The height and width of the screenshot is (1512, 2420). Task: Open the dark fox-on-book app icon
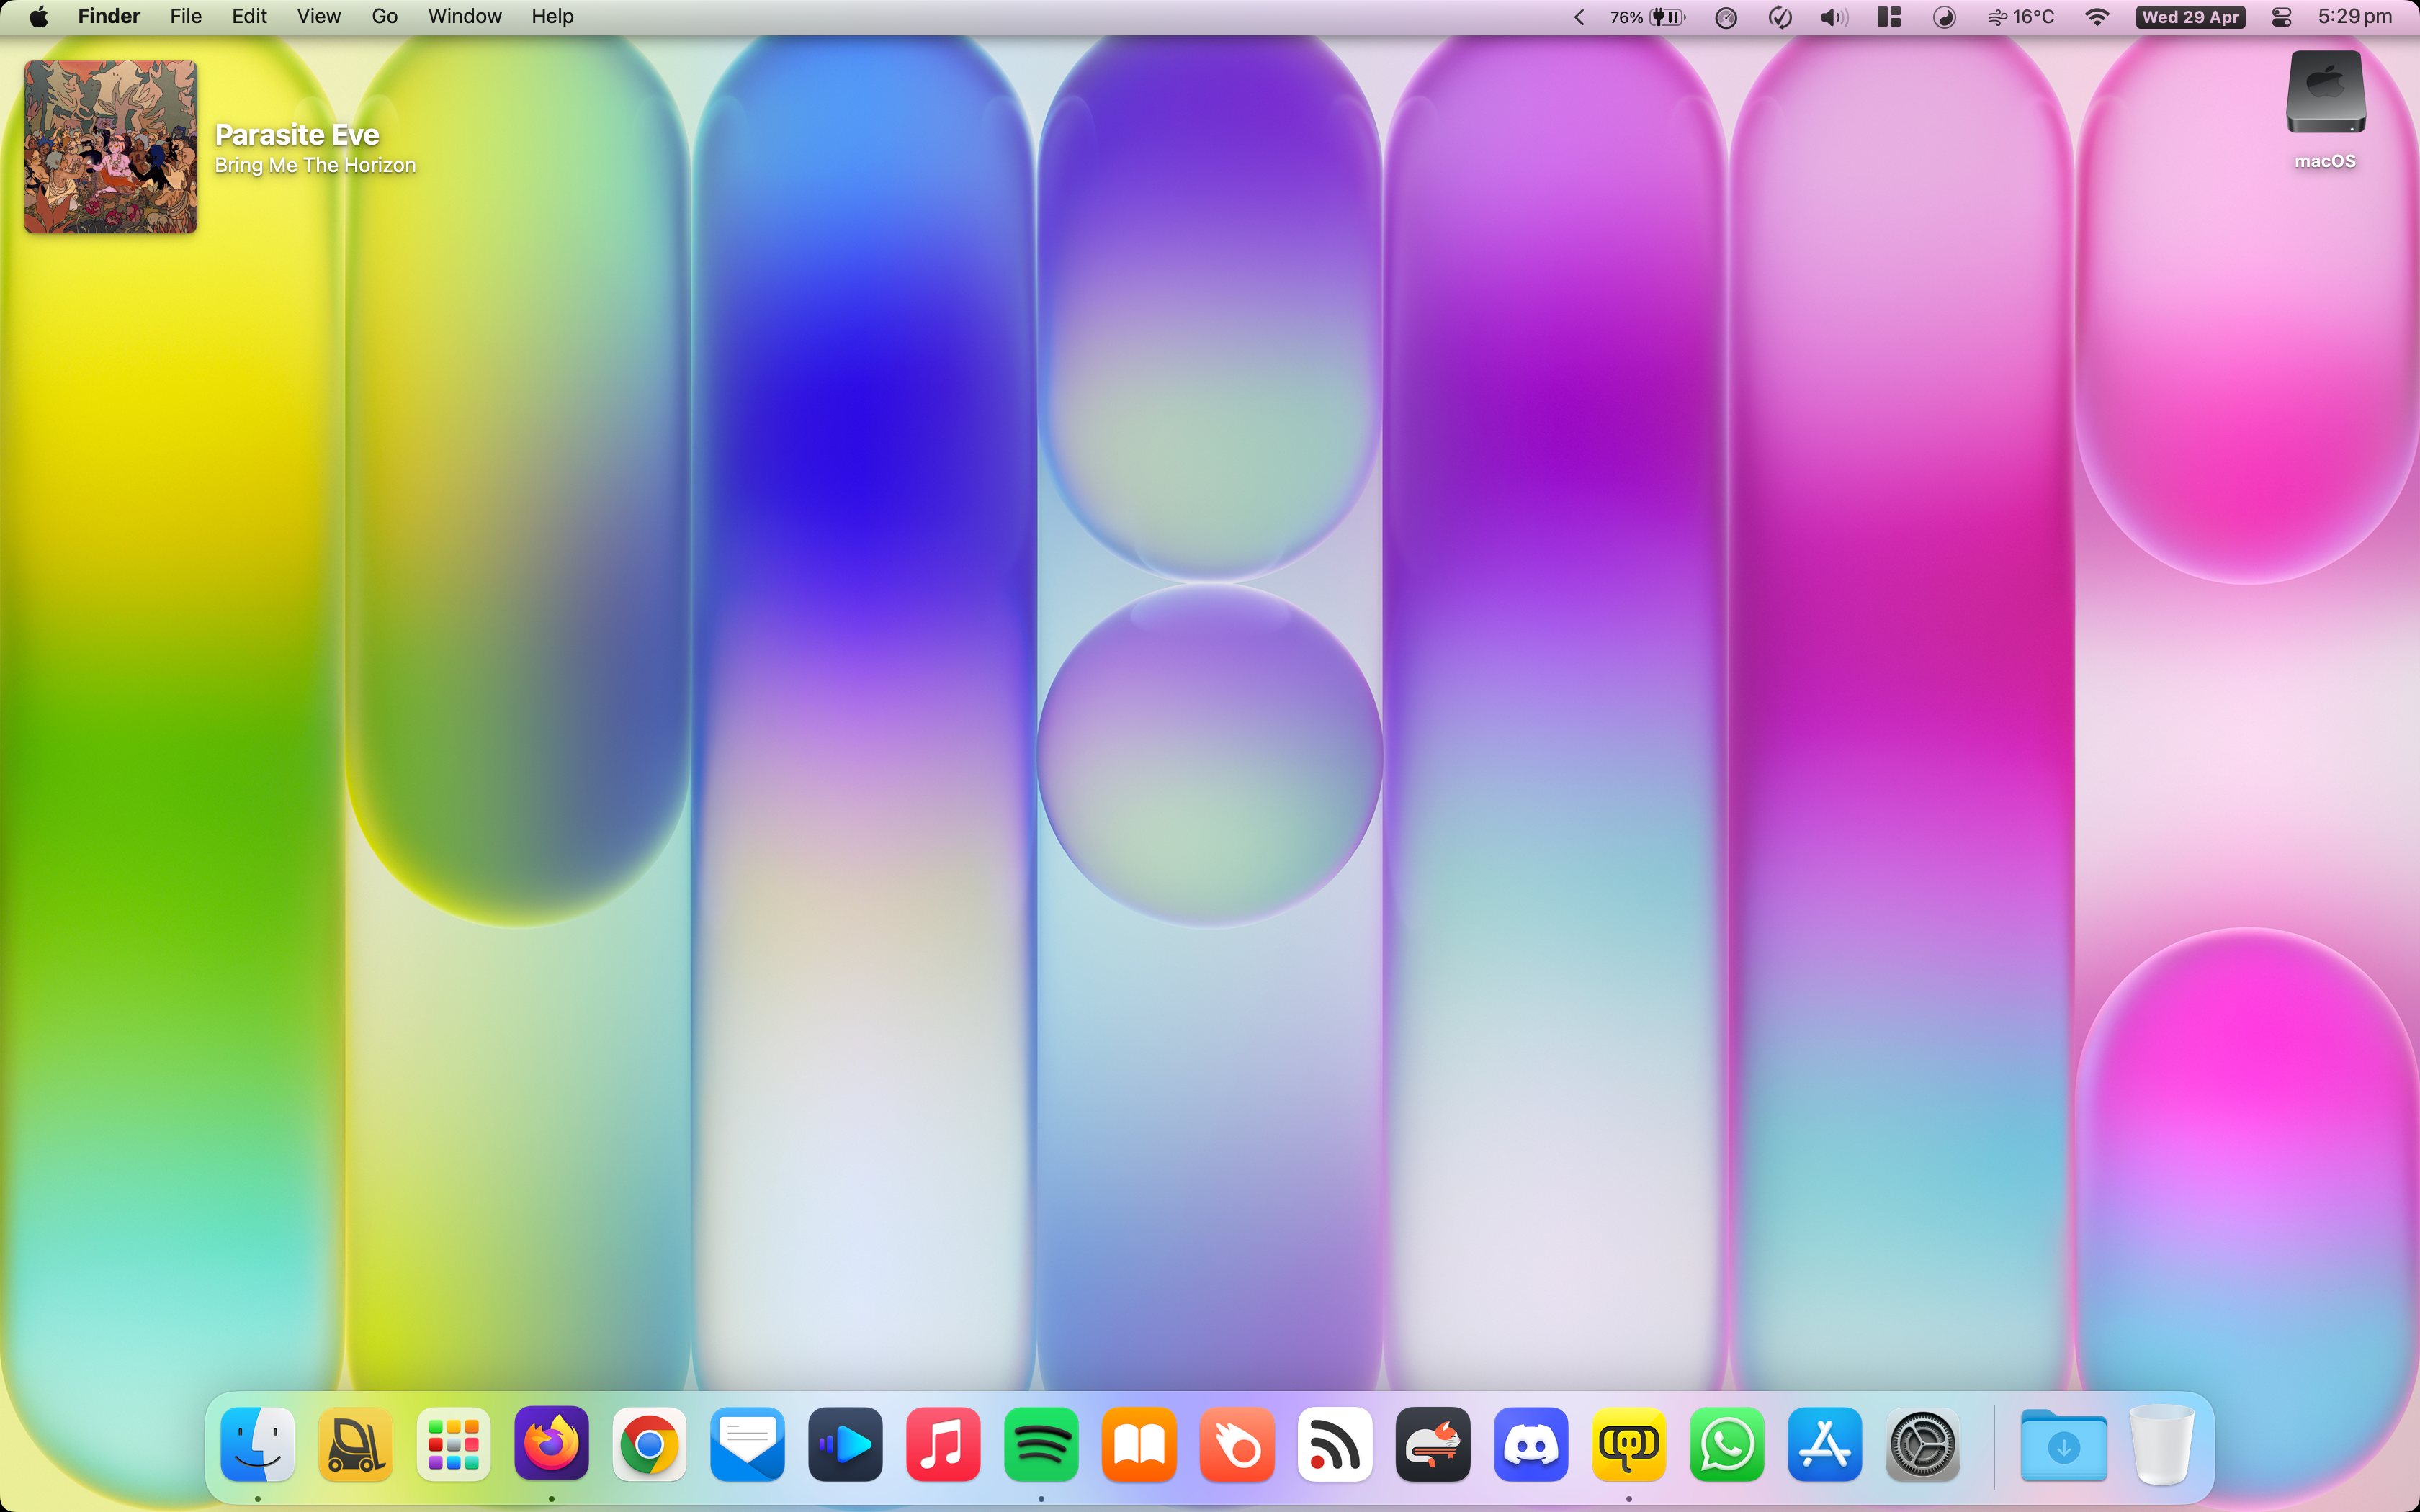1433,1445
